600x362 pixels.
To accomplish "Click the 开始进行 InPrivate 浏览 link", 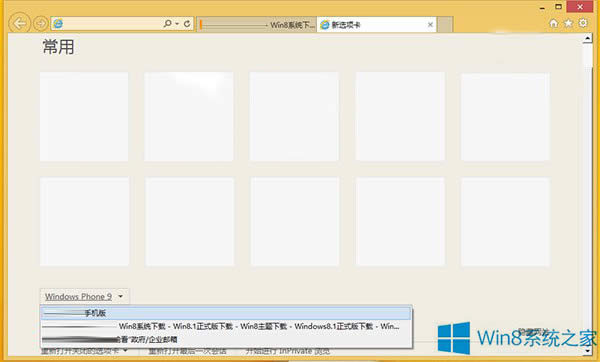I will (x=288, y=351).
